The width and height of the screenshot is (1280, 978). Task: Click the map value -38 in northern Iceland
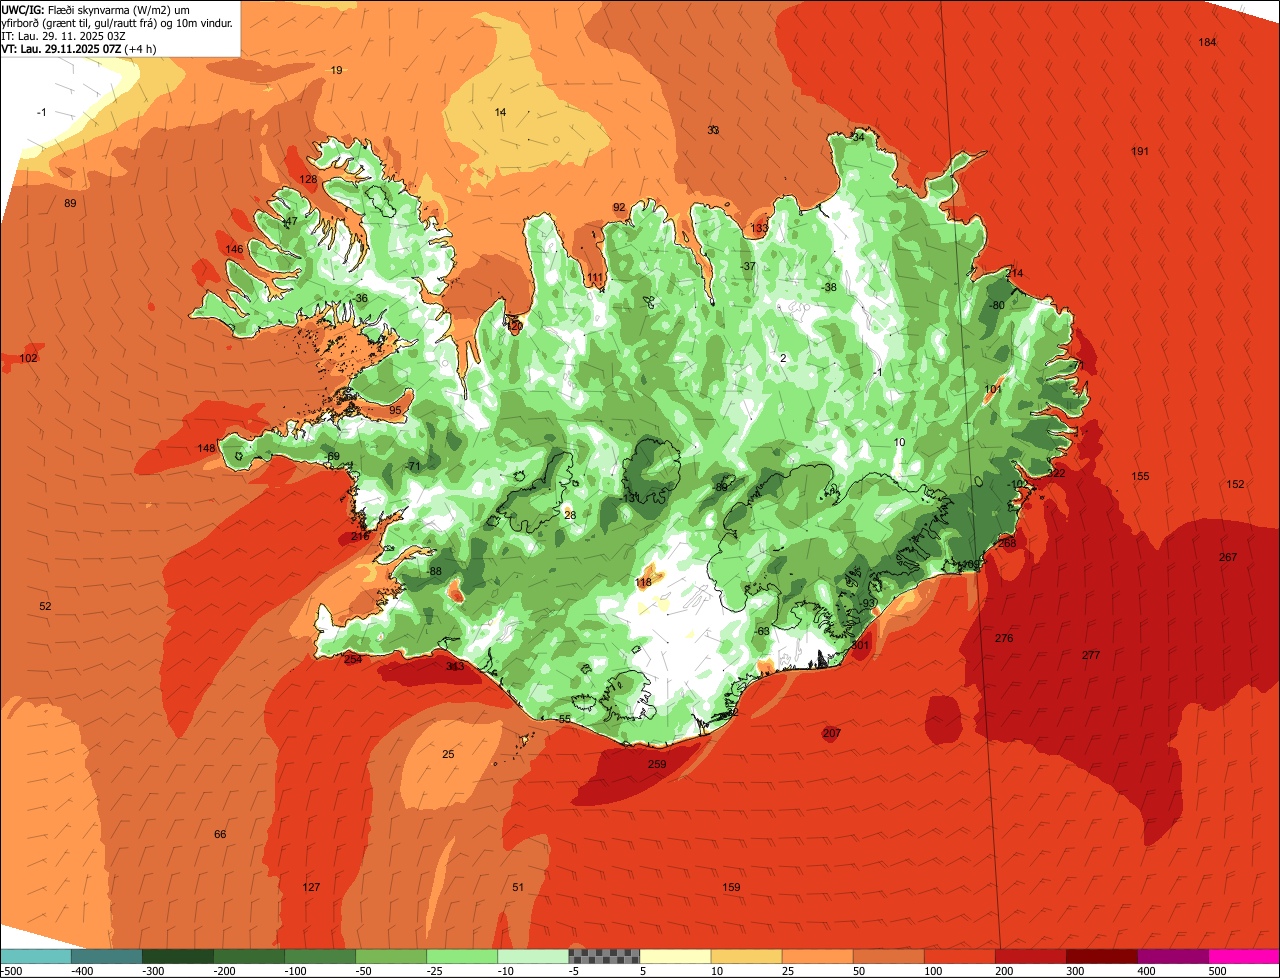pyautogui.click(x=828, y=287)
